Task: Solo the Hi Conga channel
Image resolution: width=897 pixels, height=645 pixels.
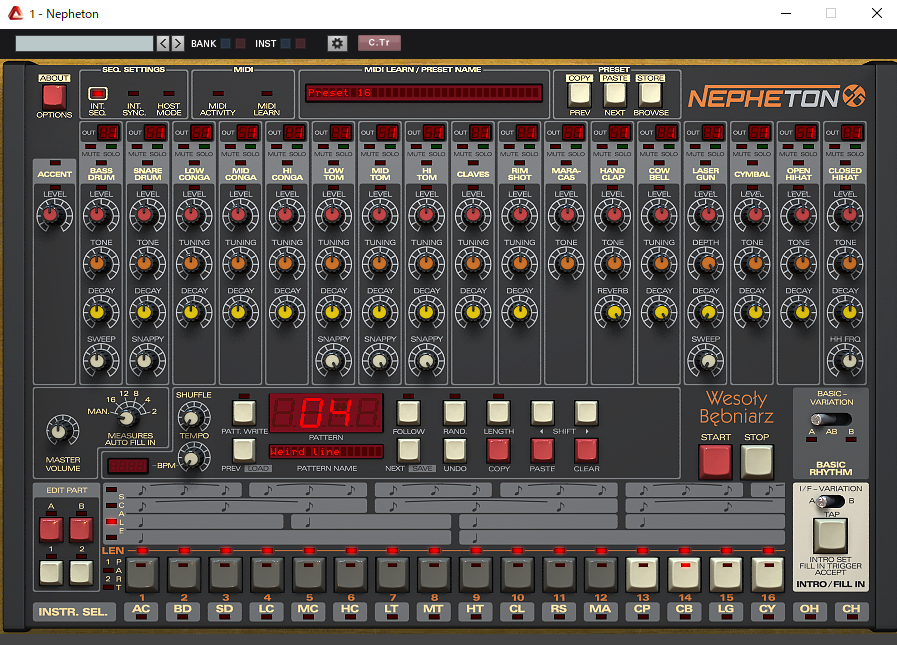Action: point(298,147)
